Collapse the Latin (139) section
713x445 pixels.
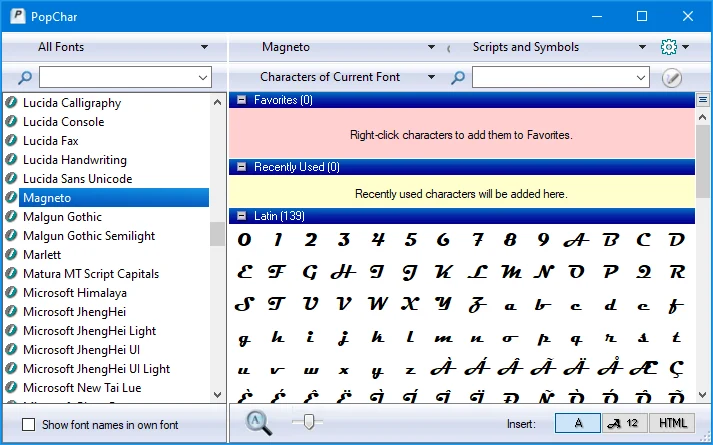pos(242,216)
